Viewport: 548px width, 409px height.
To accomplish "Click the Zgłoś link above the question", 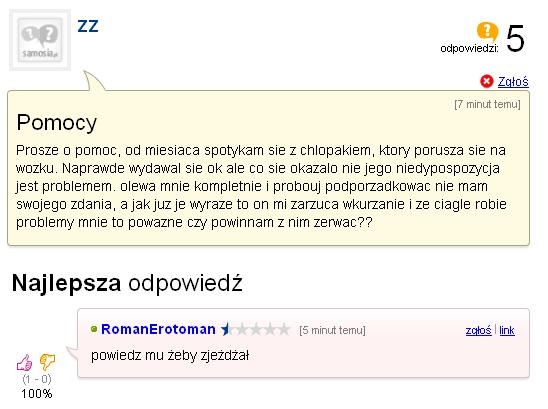I will [x=513, y=81].
